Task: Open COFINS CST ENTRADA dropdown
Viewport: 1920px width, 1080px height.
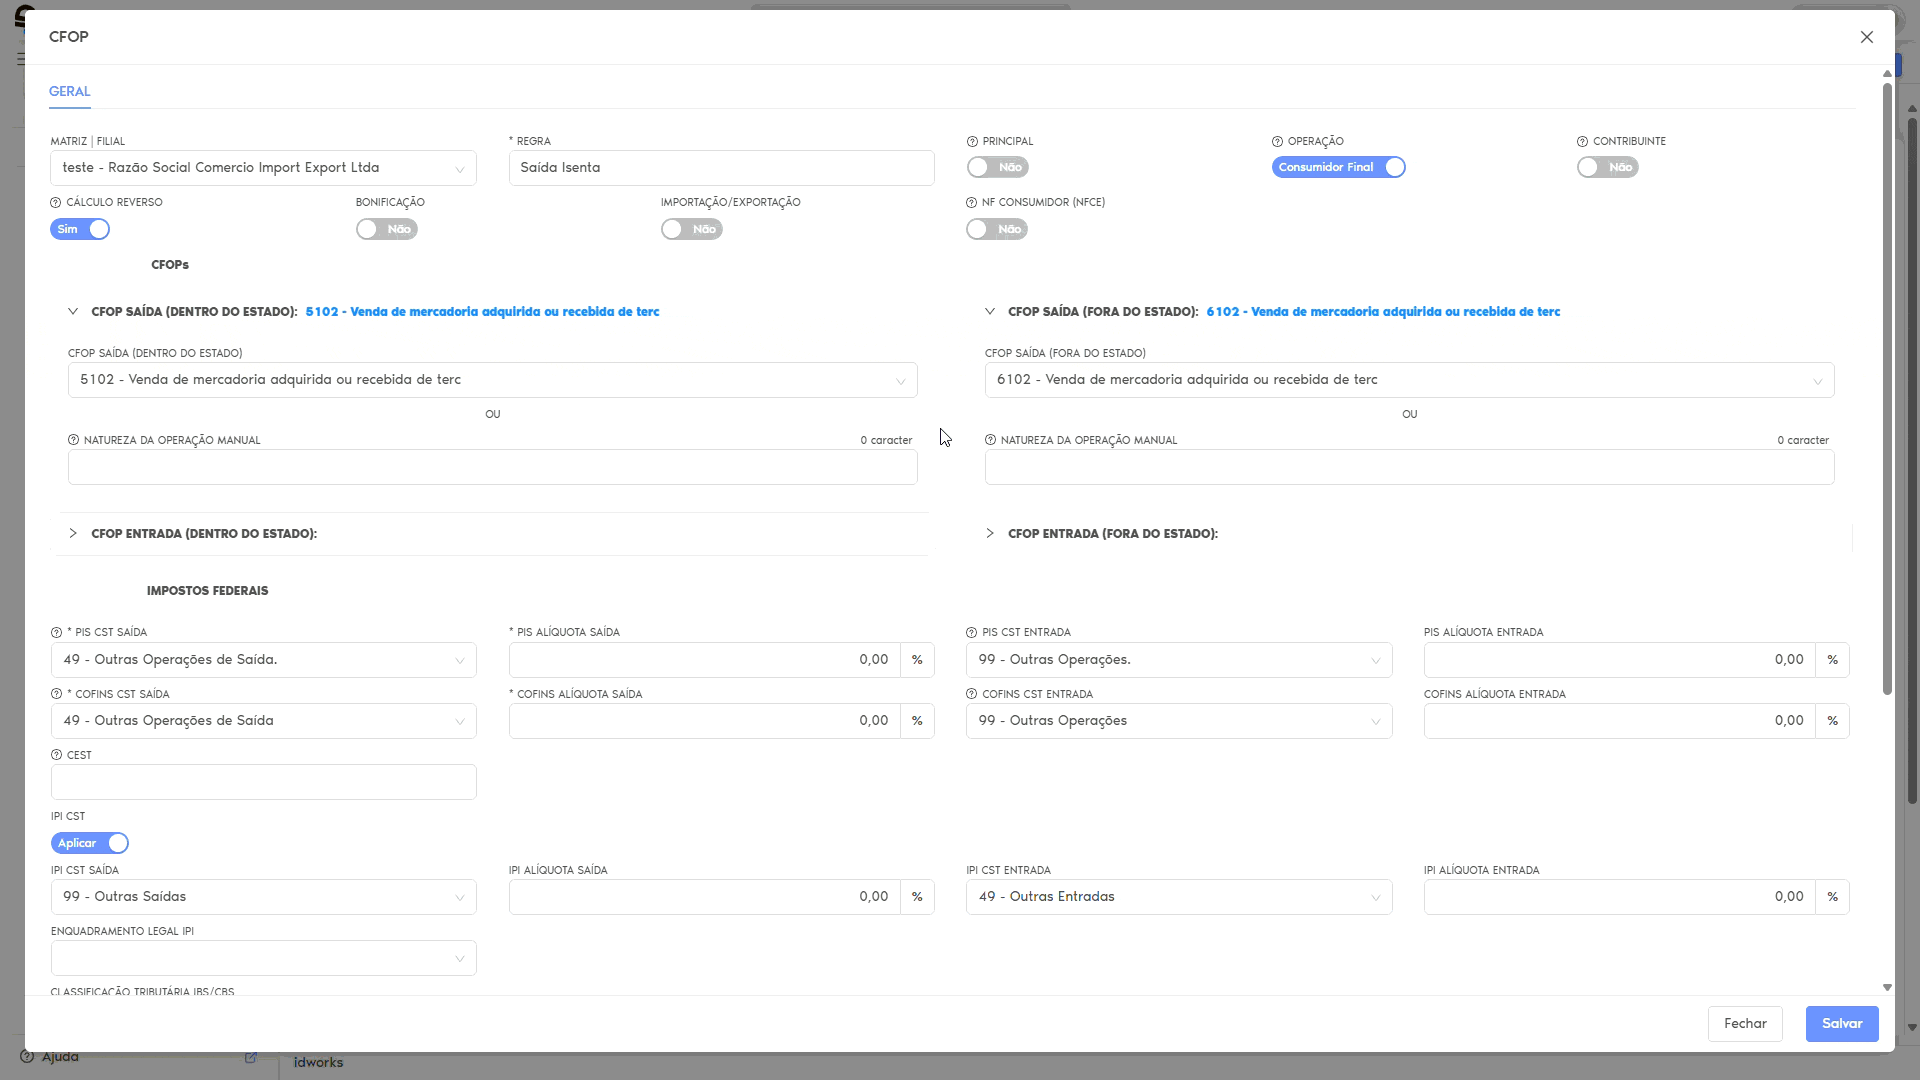Action: tap(1179, 721)
